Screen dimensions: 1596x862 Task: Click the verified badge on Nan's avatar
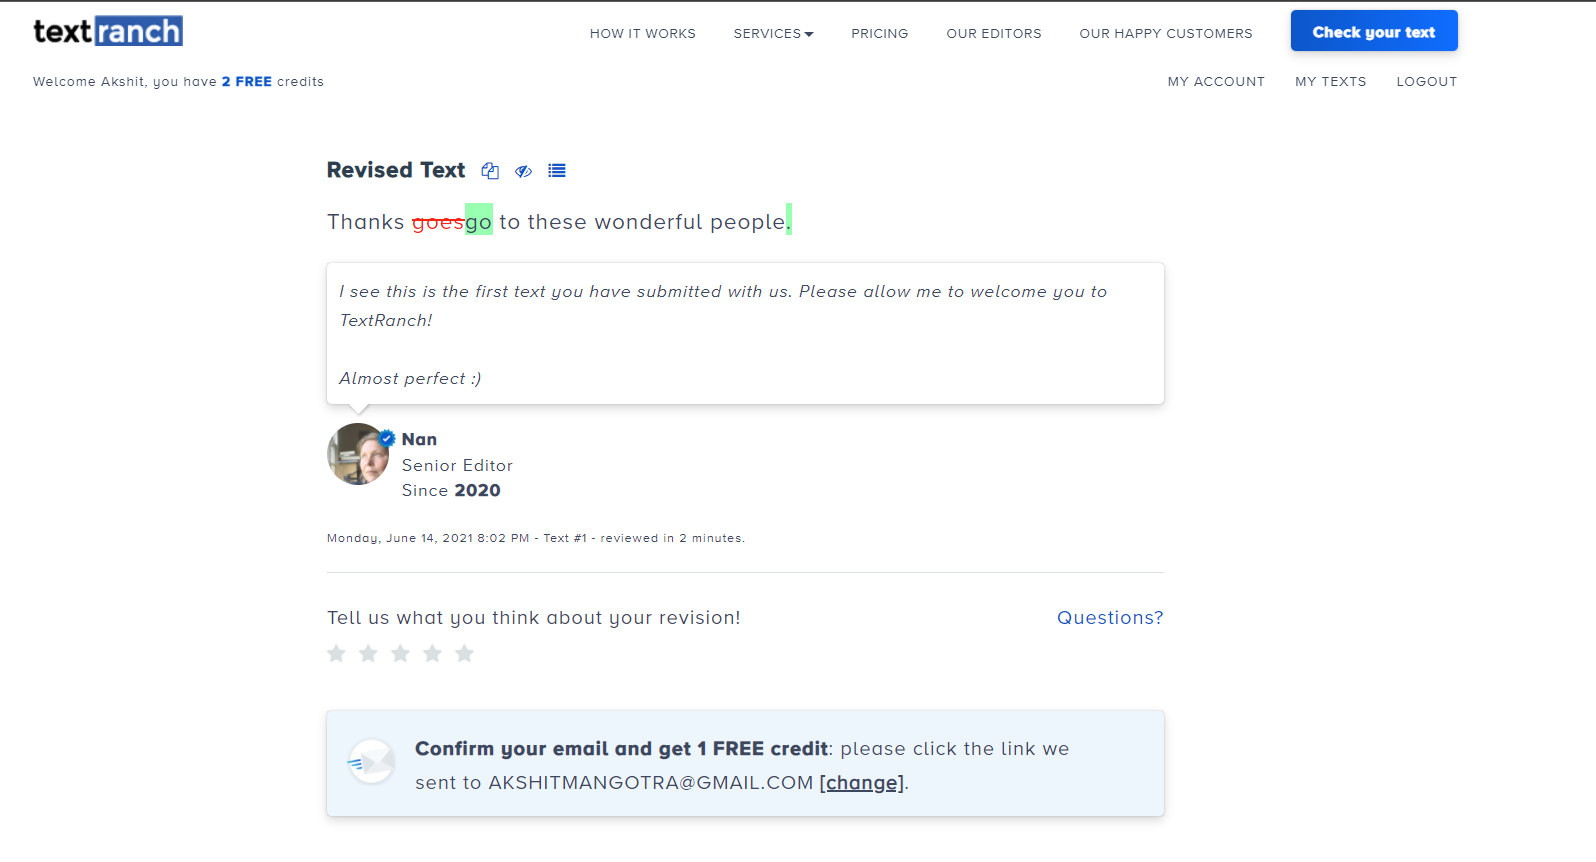tap(386, 437)
